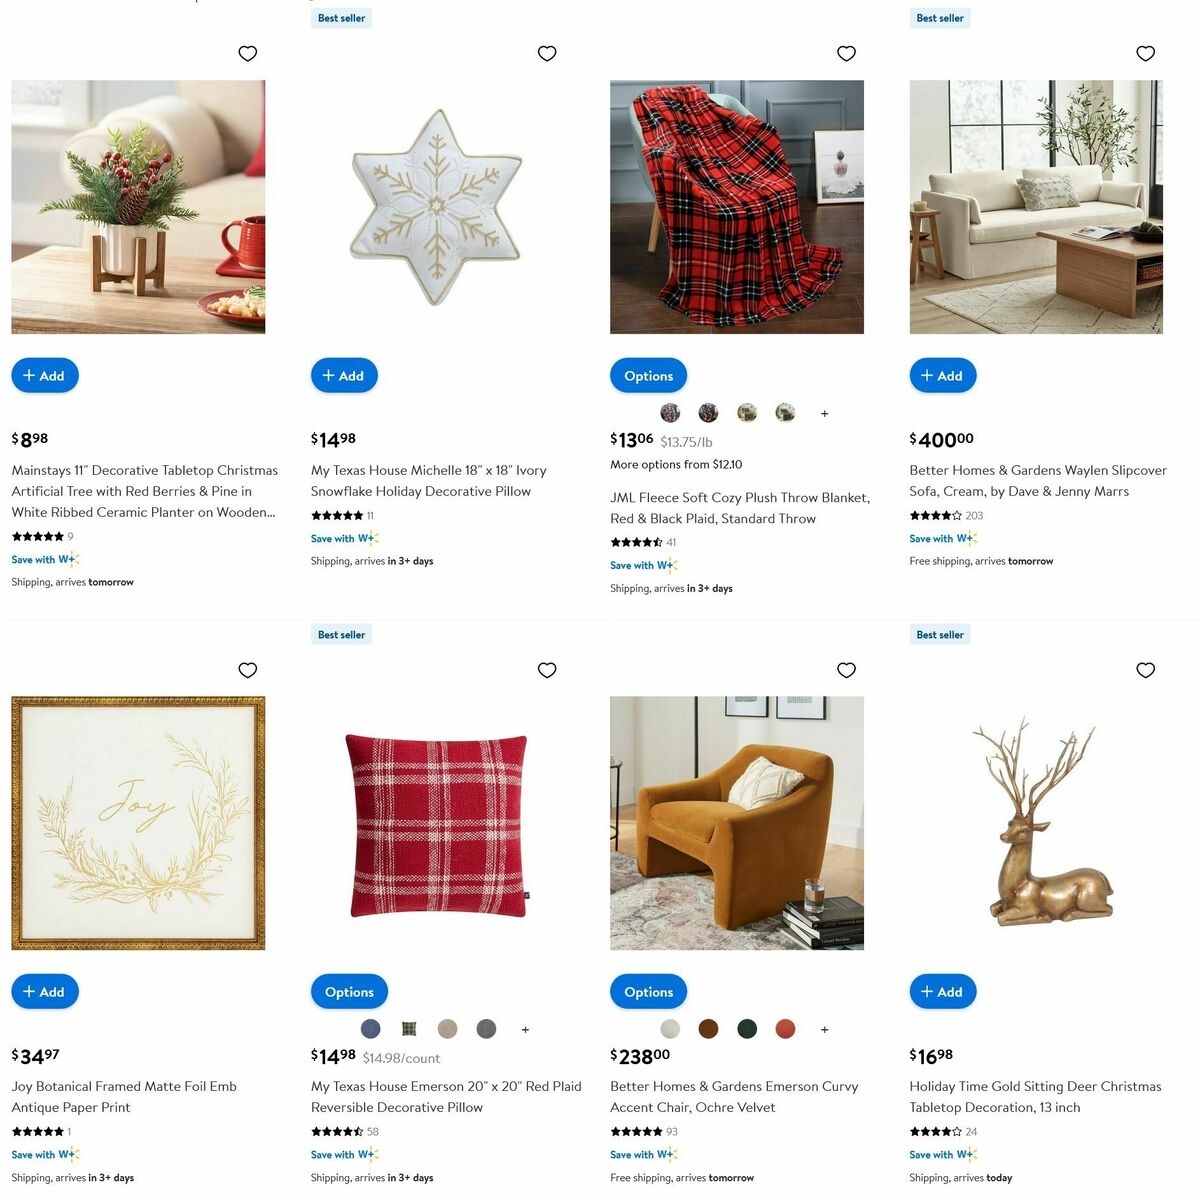Add Waylen Slipcover Sofa to cart

tap(943, 376)
